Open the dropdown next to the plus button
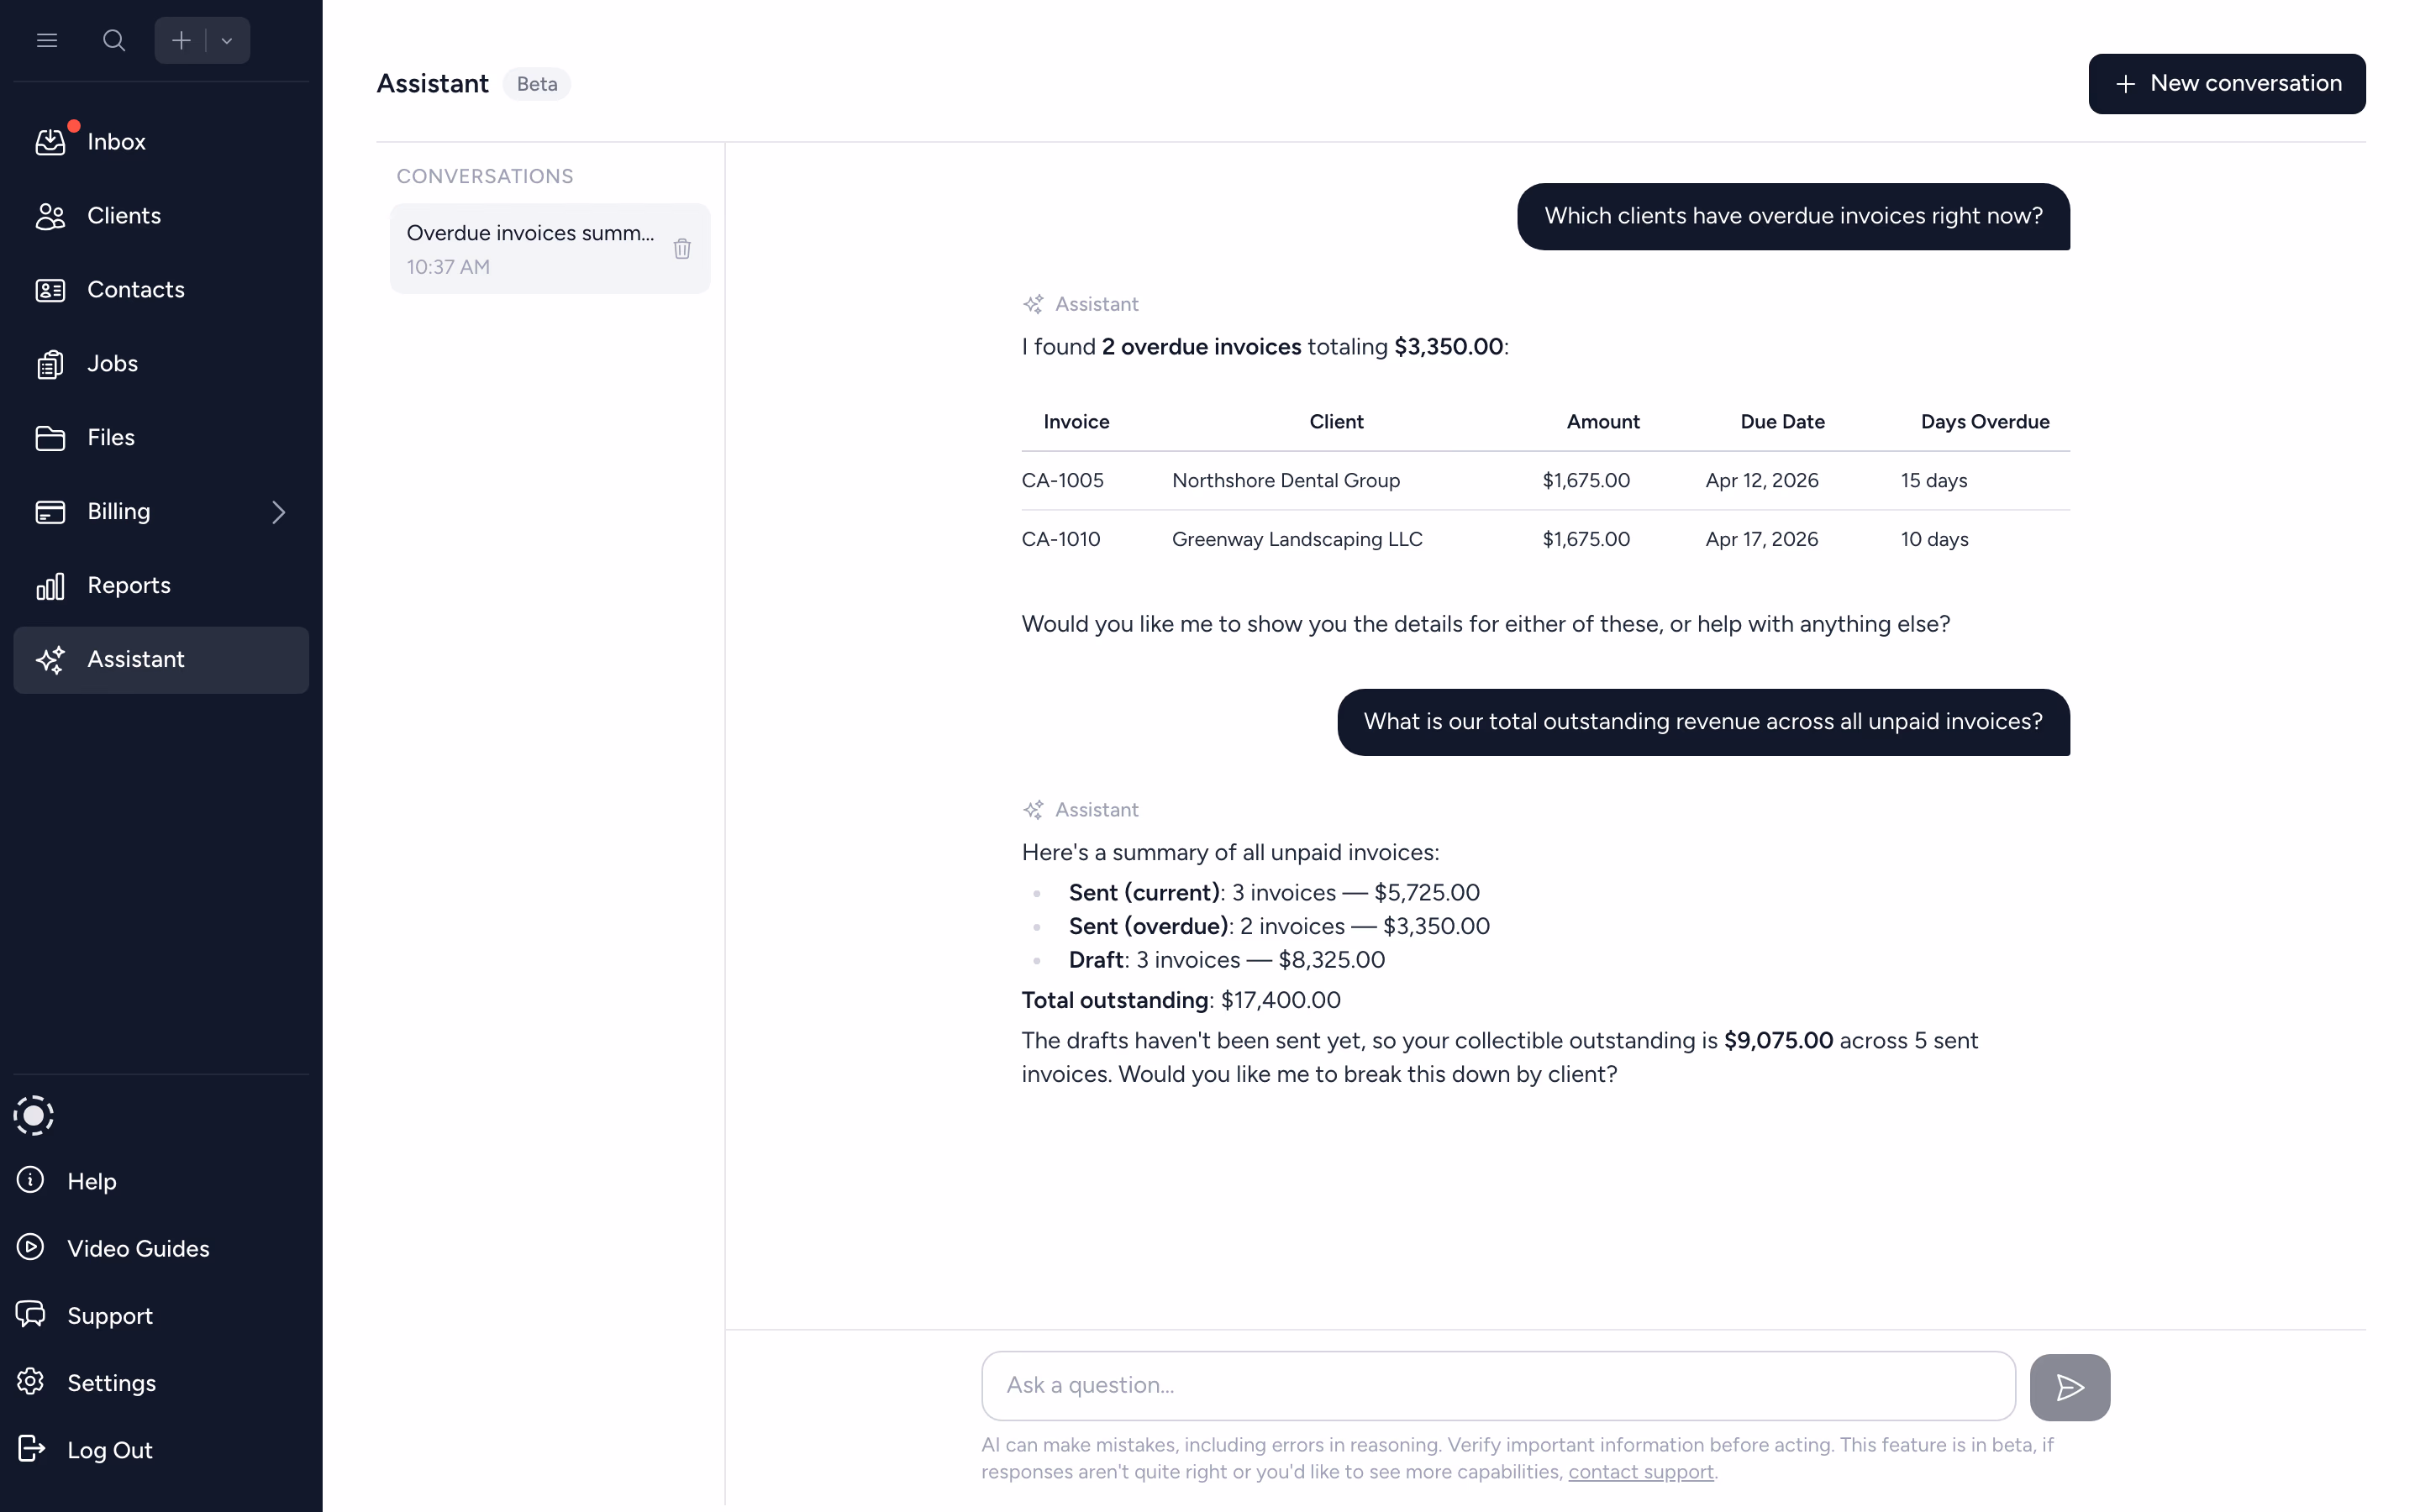The height and width of the screenshot is (1512, 2420). click(226, 40)
